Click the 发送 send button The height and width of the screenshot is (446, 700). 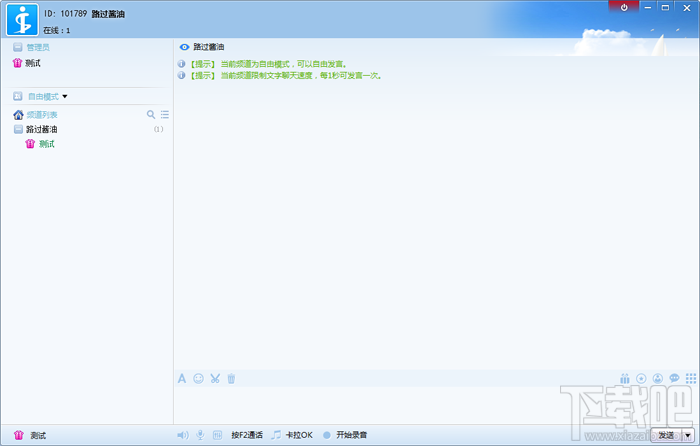tap(666, 435)
